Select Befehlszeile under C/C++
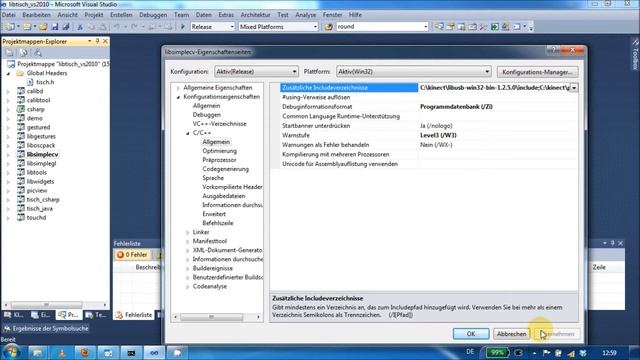Viewport: 640px width, 360px height. point(218,223)
